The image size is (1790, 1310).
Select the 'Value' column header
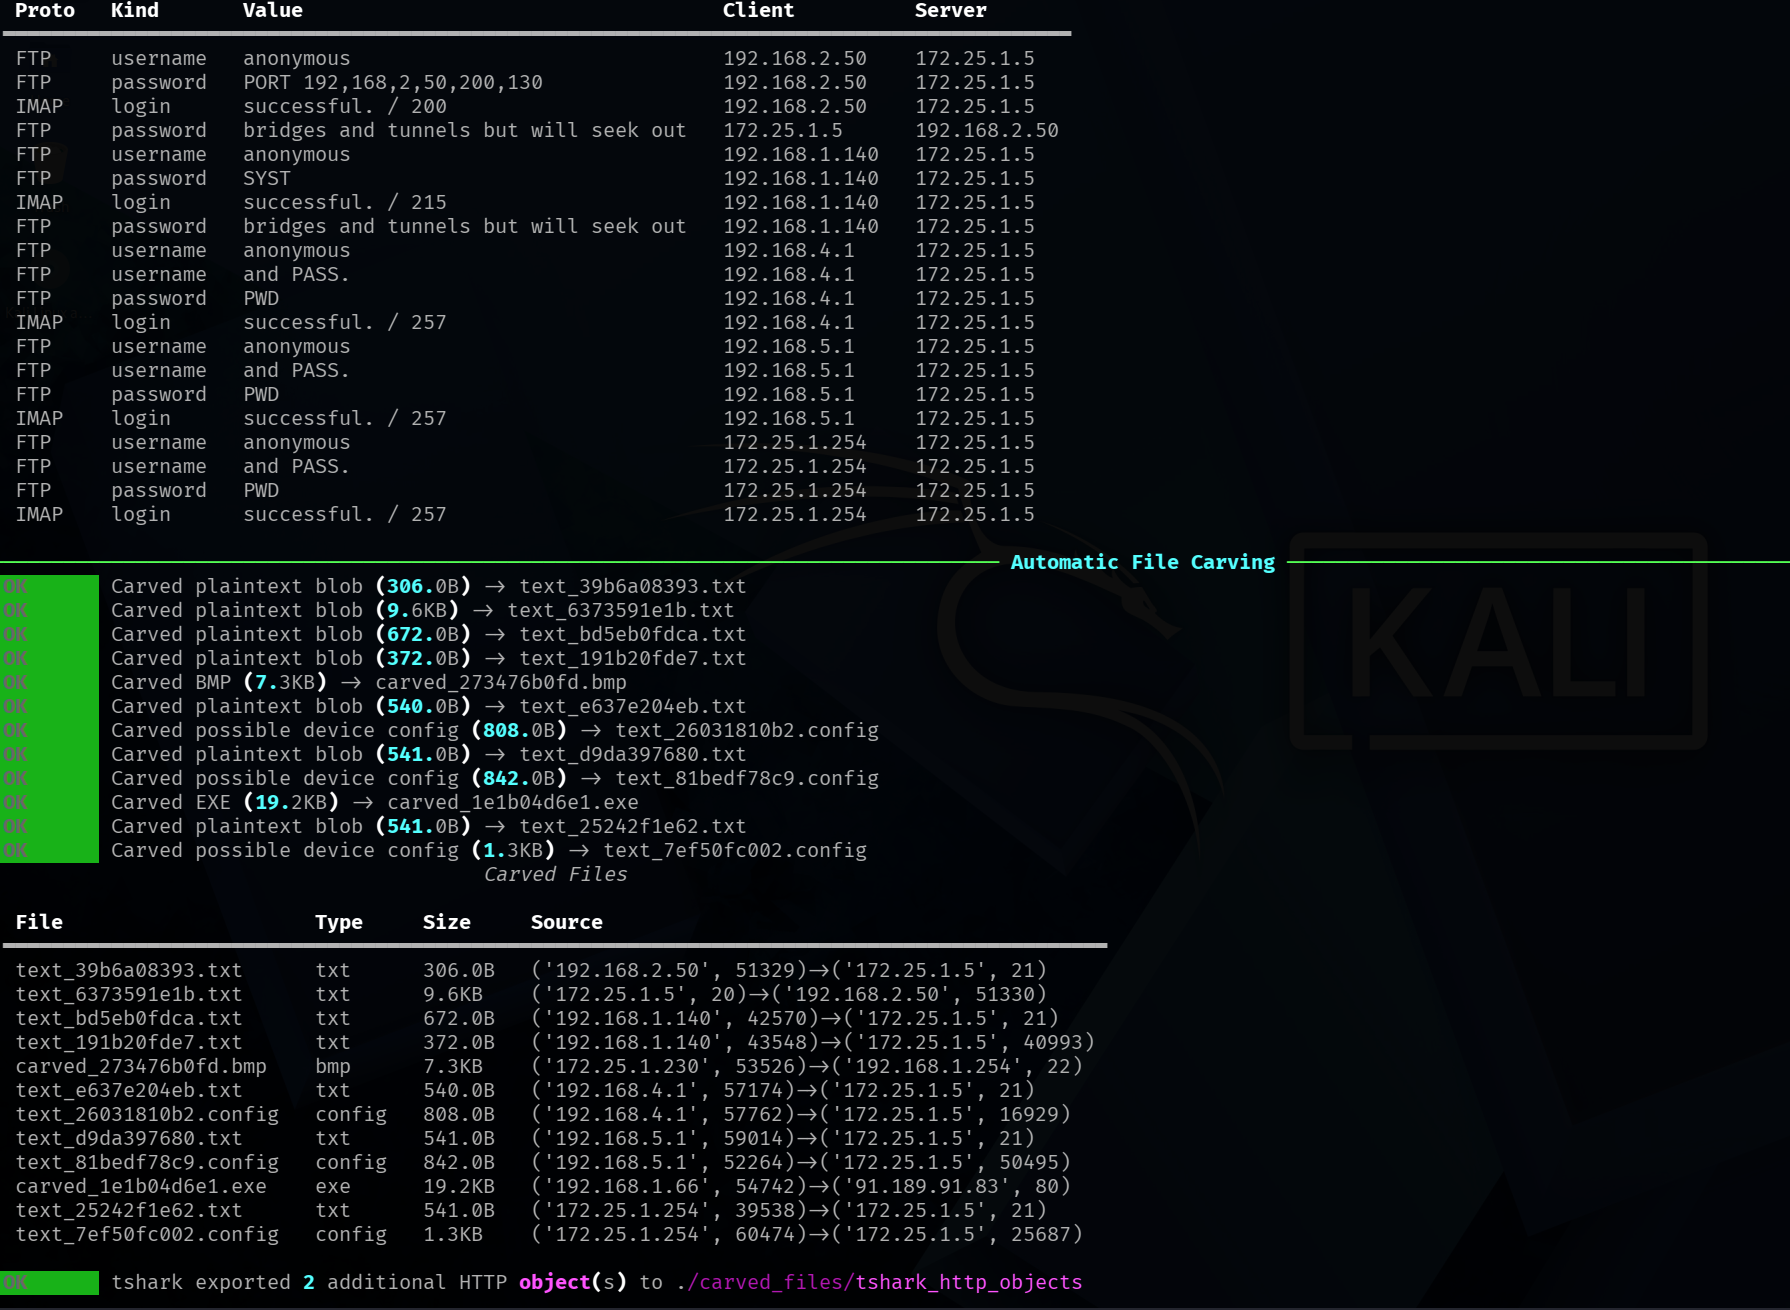(x=273, y=11)
